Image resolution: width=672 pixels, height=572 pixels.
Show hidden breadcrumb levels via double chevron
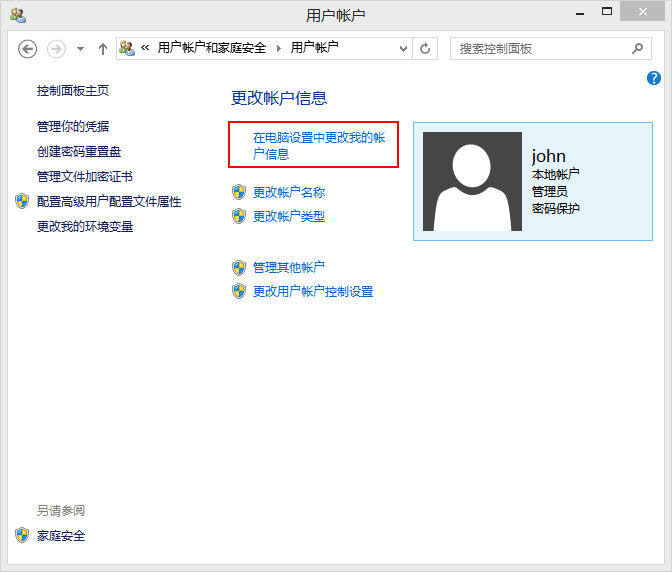tap(145, 48)
